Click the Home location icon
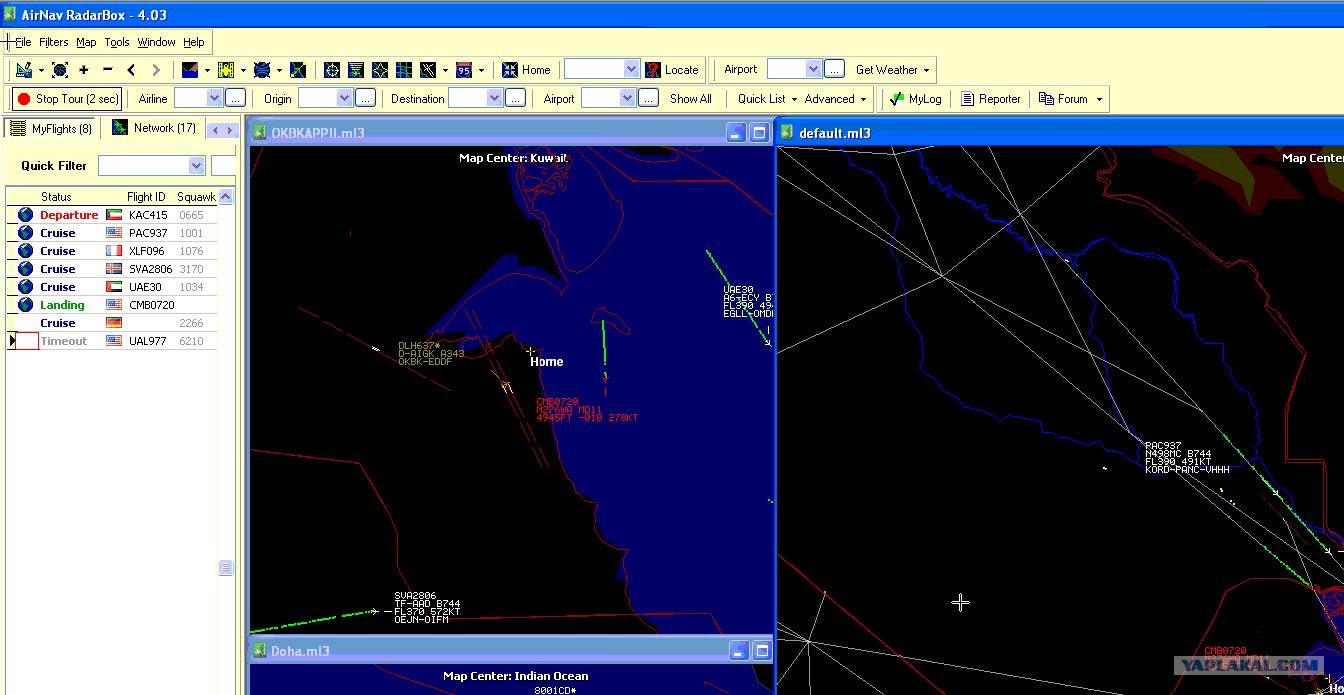 coord(510,70)
